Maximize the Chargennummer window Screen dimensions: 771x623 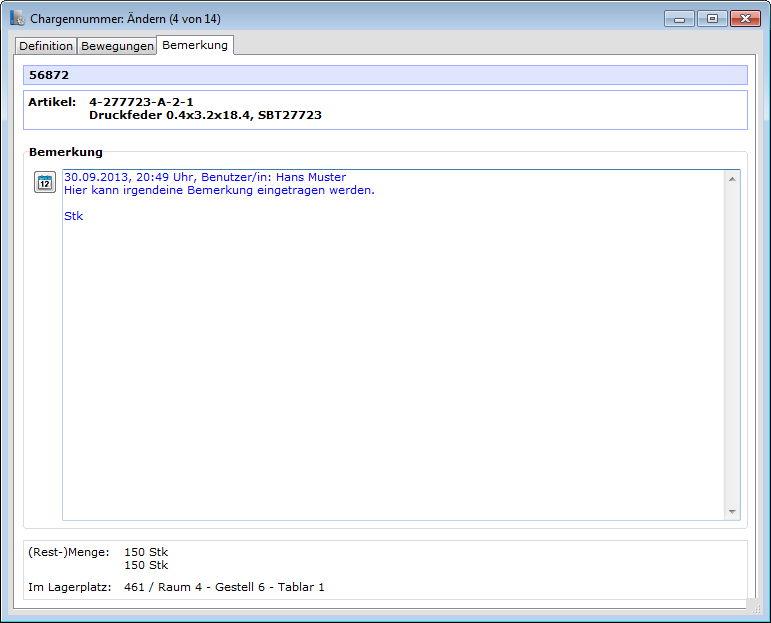click(711, 19)
